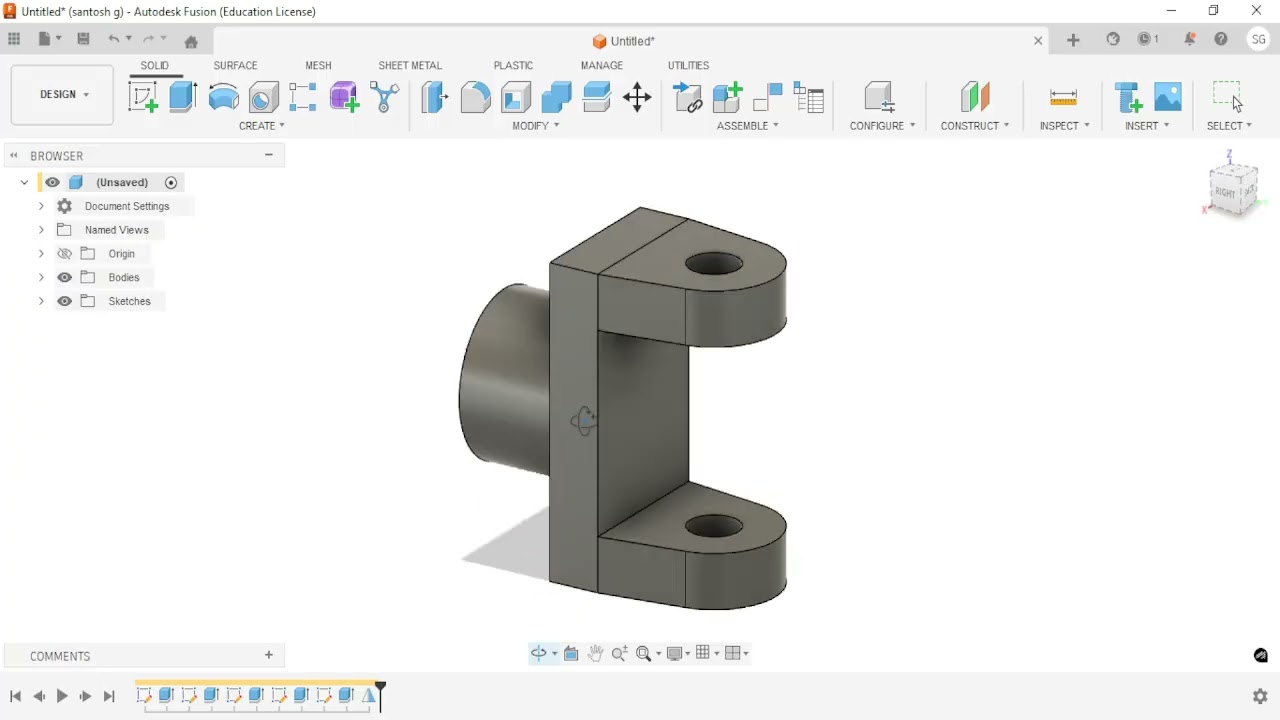Viewport: 1280px width, 720px height.
Task: Select the Shell tool
Action: pyautogui.click(x=516, y=97)
